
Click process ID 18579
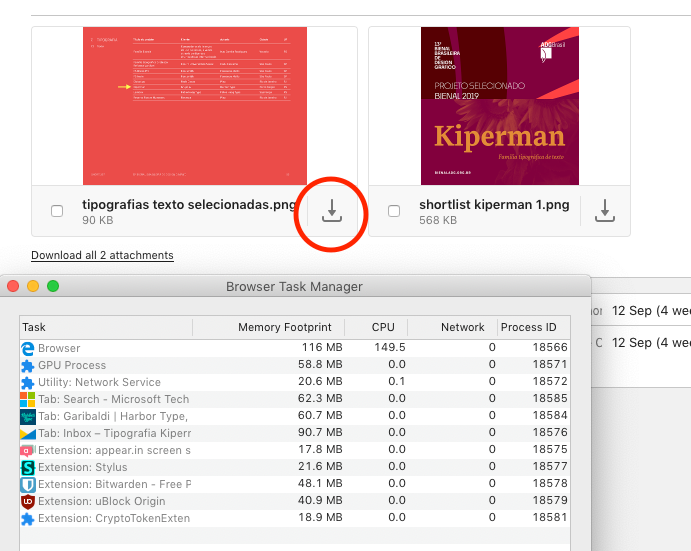tap(550, 500)
